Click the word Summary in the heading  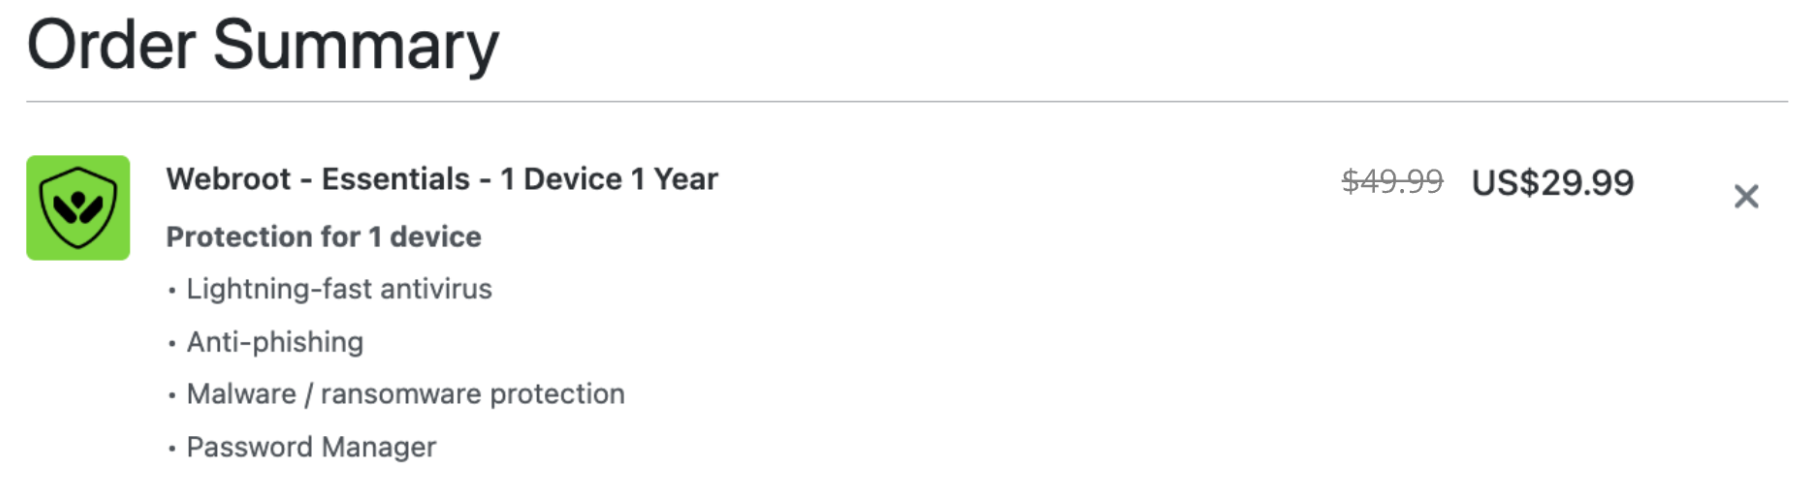(x=355, y=45)
